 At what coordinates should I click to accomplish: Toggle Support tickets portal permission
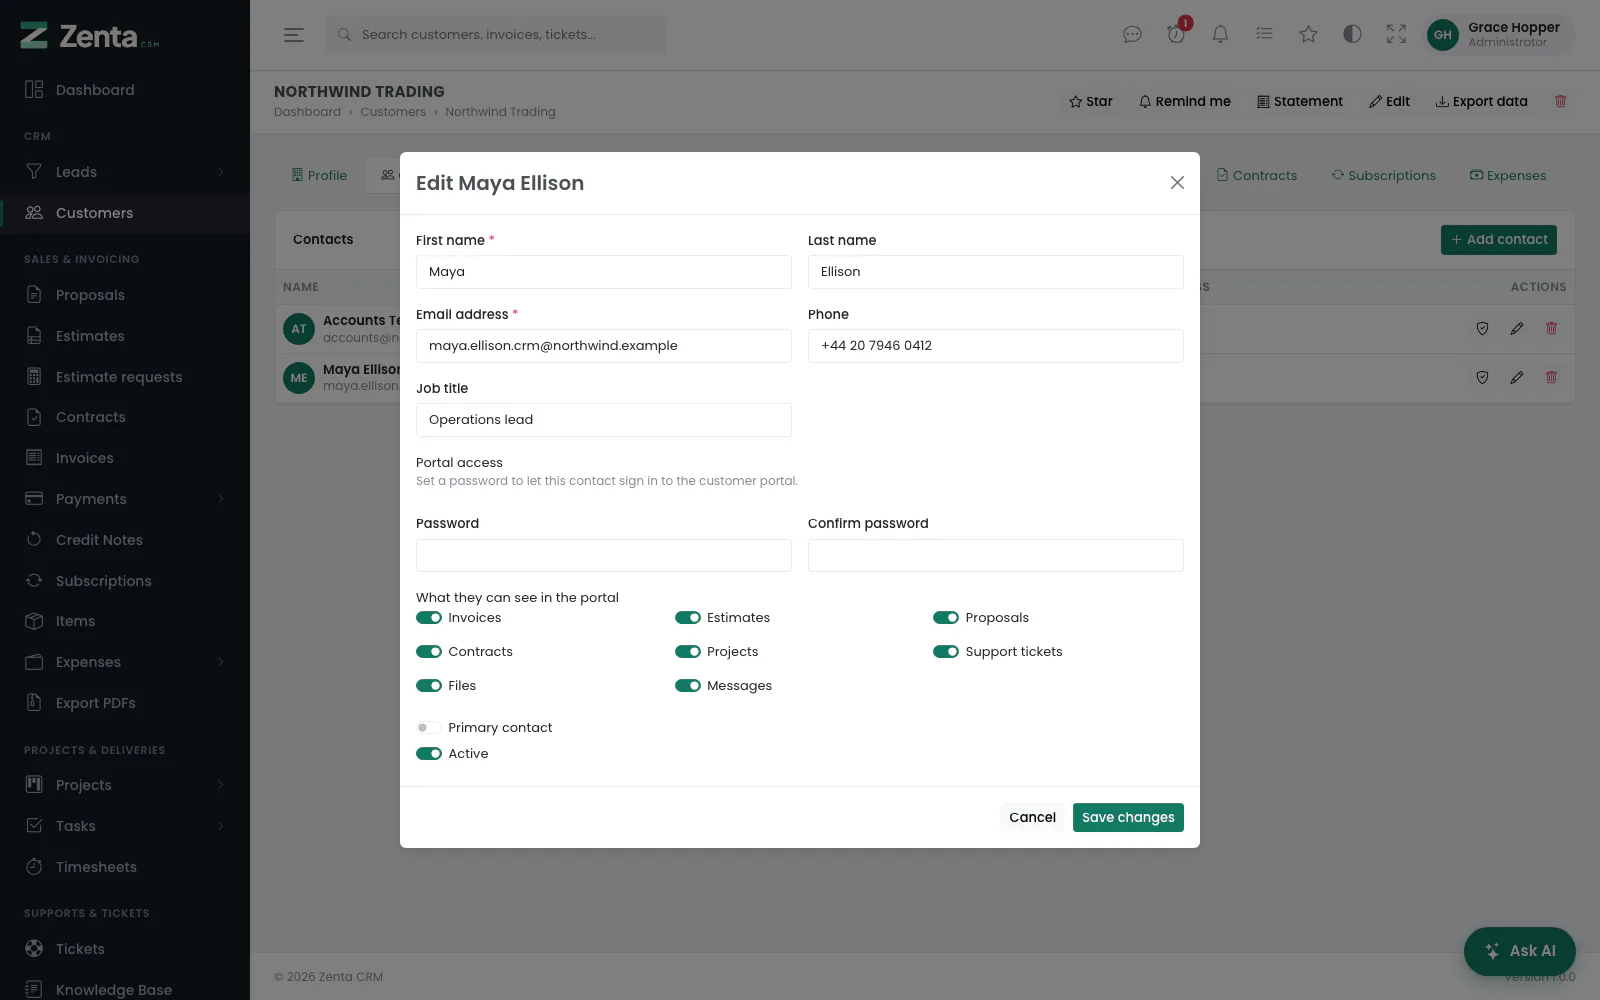click(x=946, y=652)
